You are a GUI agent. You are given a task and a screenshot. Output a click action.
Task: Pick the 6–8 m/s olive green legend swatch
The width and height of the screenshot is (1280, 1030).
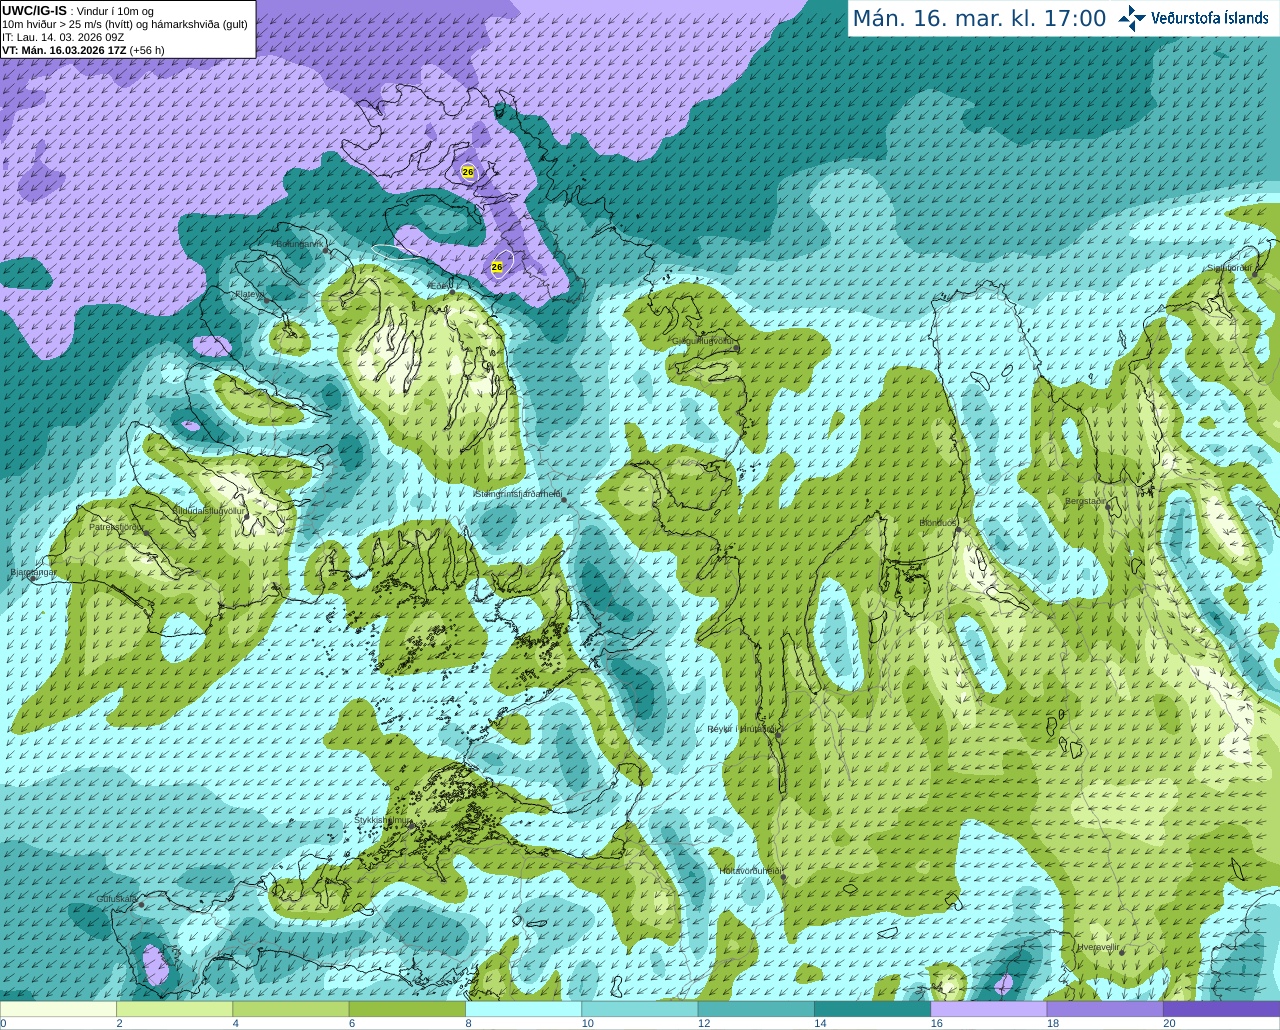[x=407, y=1009]
